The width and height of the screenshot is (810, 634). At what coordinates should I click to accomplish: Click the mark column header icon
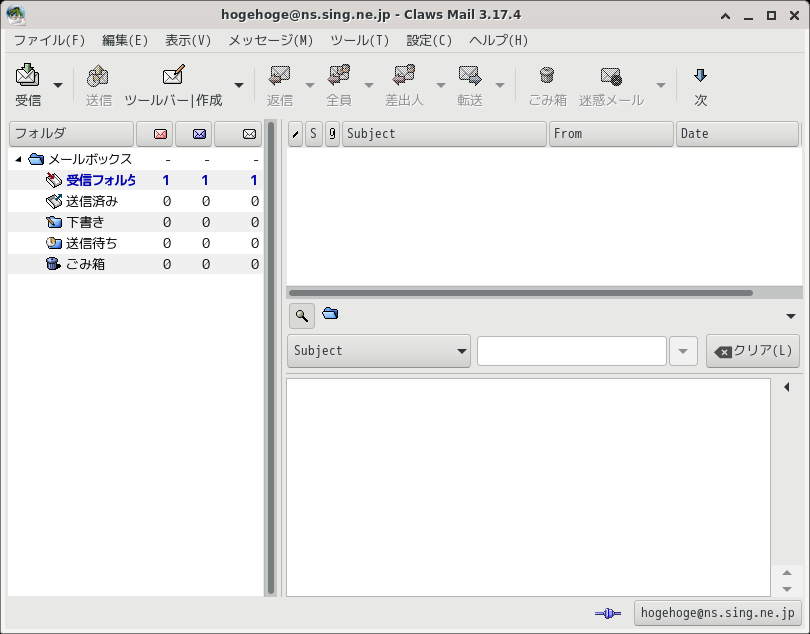tap(295, 134)
